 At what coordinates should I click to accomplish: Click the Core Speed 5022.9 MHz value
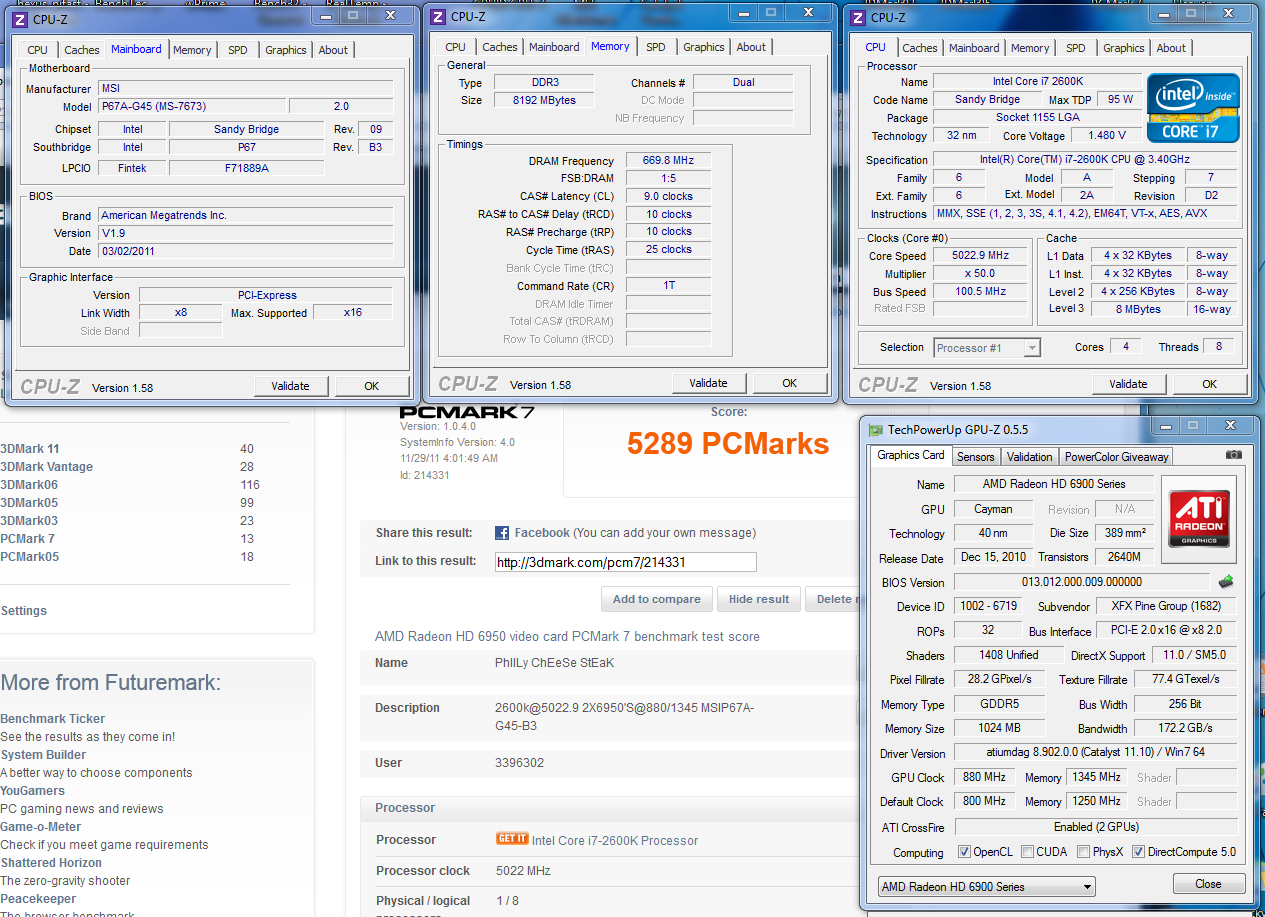[x=980, y=256]
